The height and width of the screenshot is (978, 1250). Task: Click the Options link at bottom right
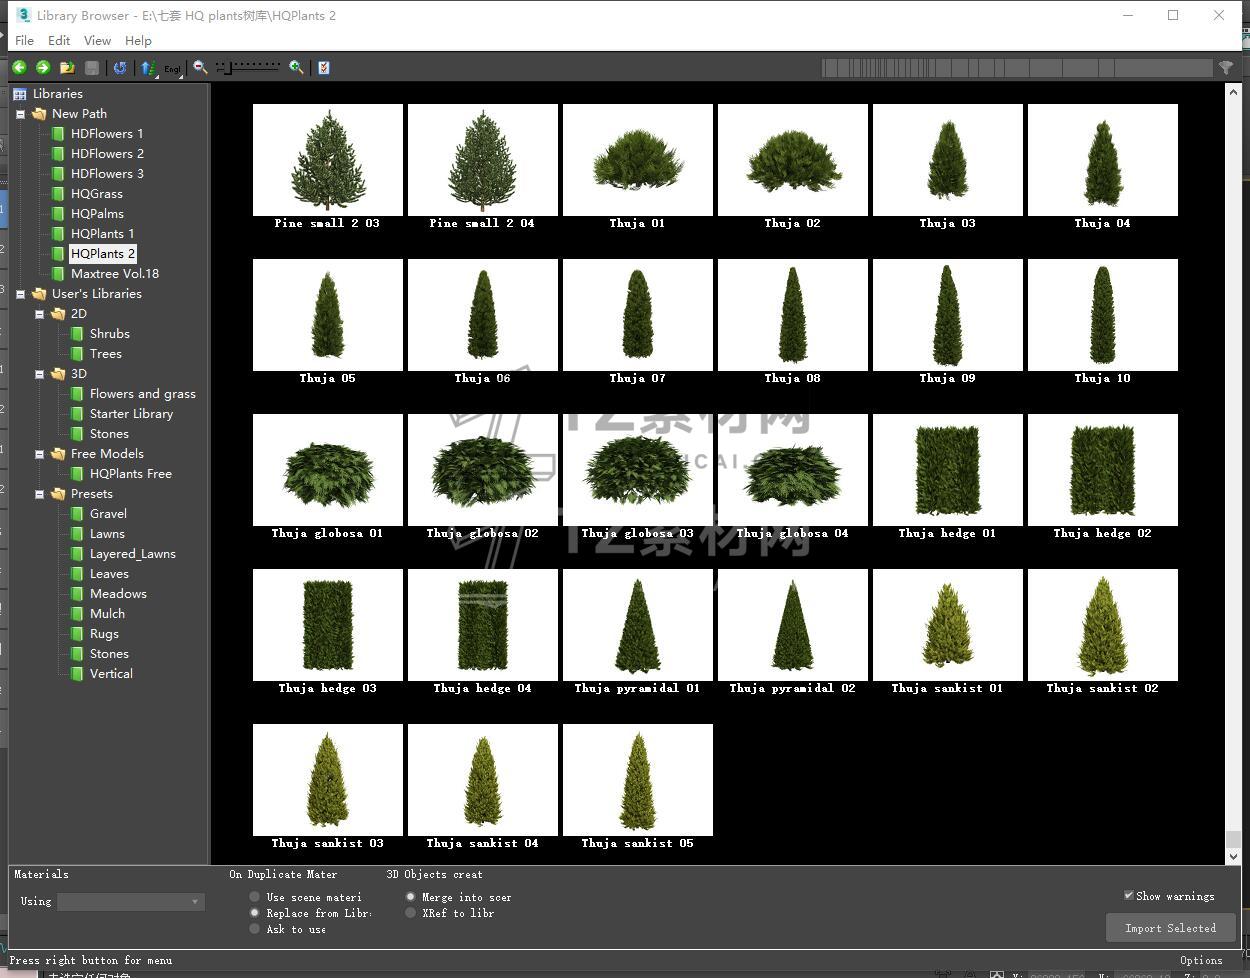click(1200, 960)
